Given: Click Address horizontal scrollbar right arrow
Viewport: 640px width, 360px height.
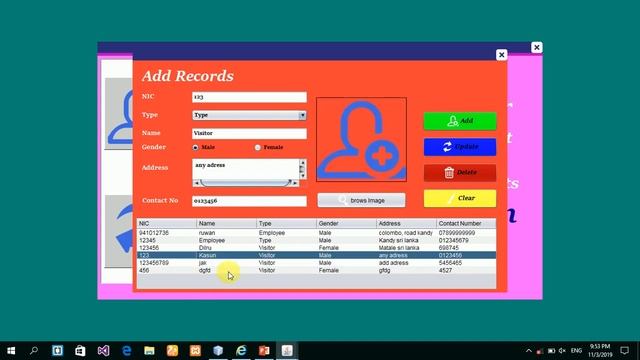Looking at the screenshot, I should (296, 183).
